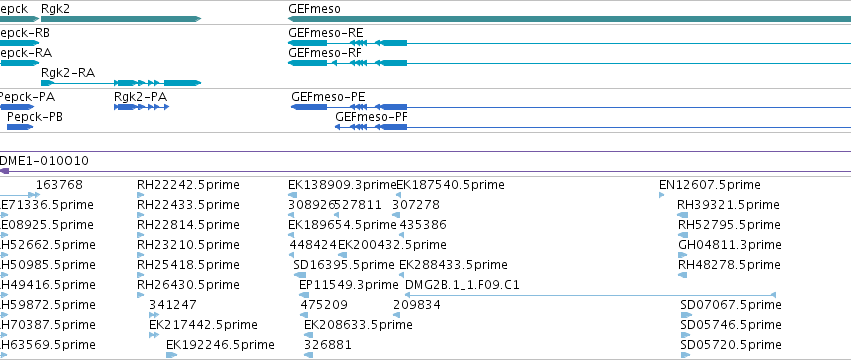Click the Rgk2-PA protein glyph
Viewport: 851px width, 360px height.
point(142,107)
